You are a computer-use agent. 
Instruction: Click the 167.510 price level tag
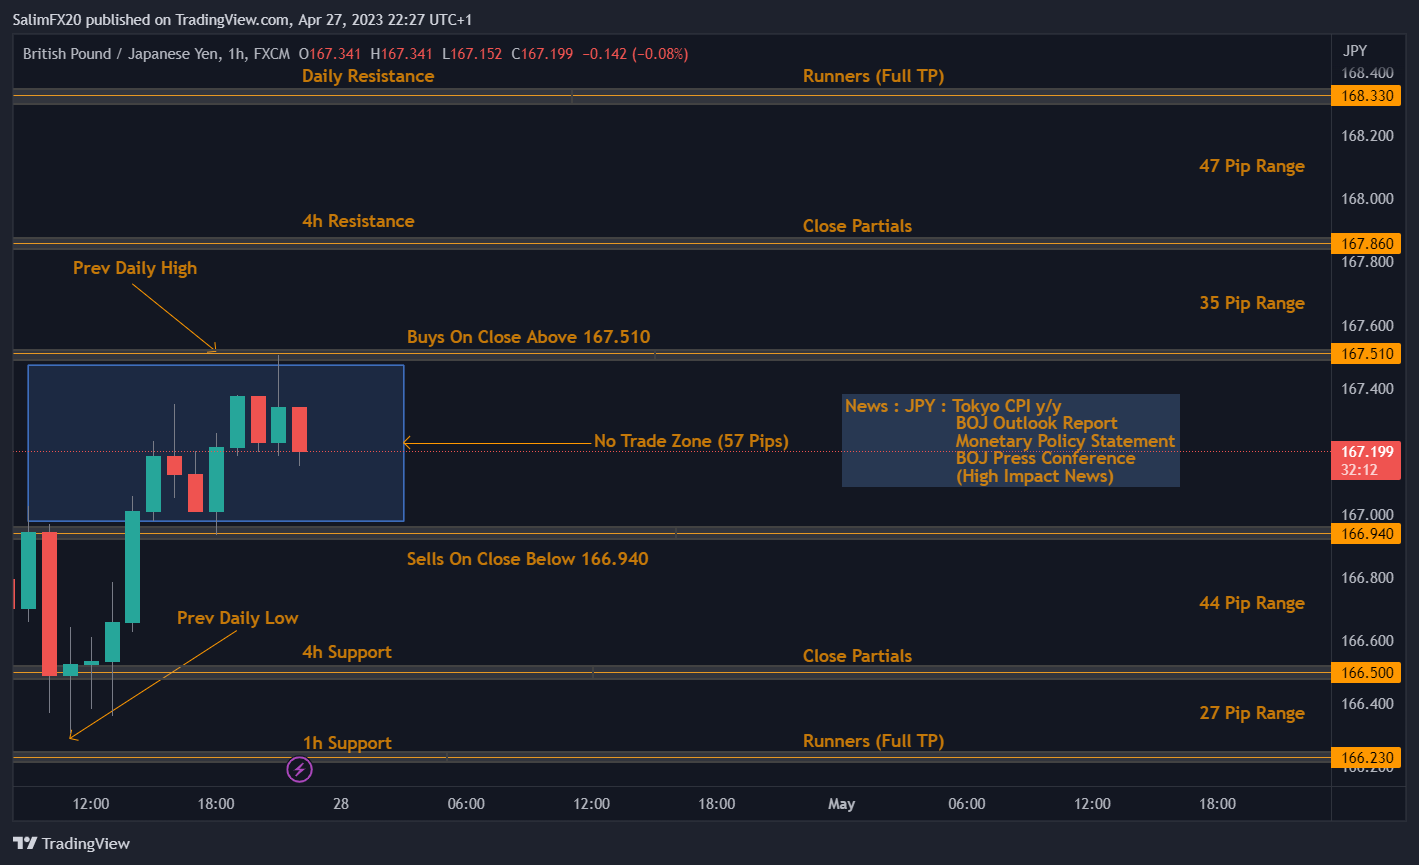click(1366, 354)
